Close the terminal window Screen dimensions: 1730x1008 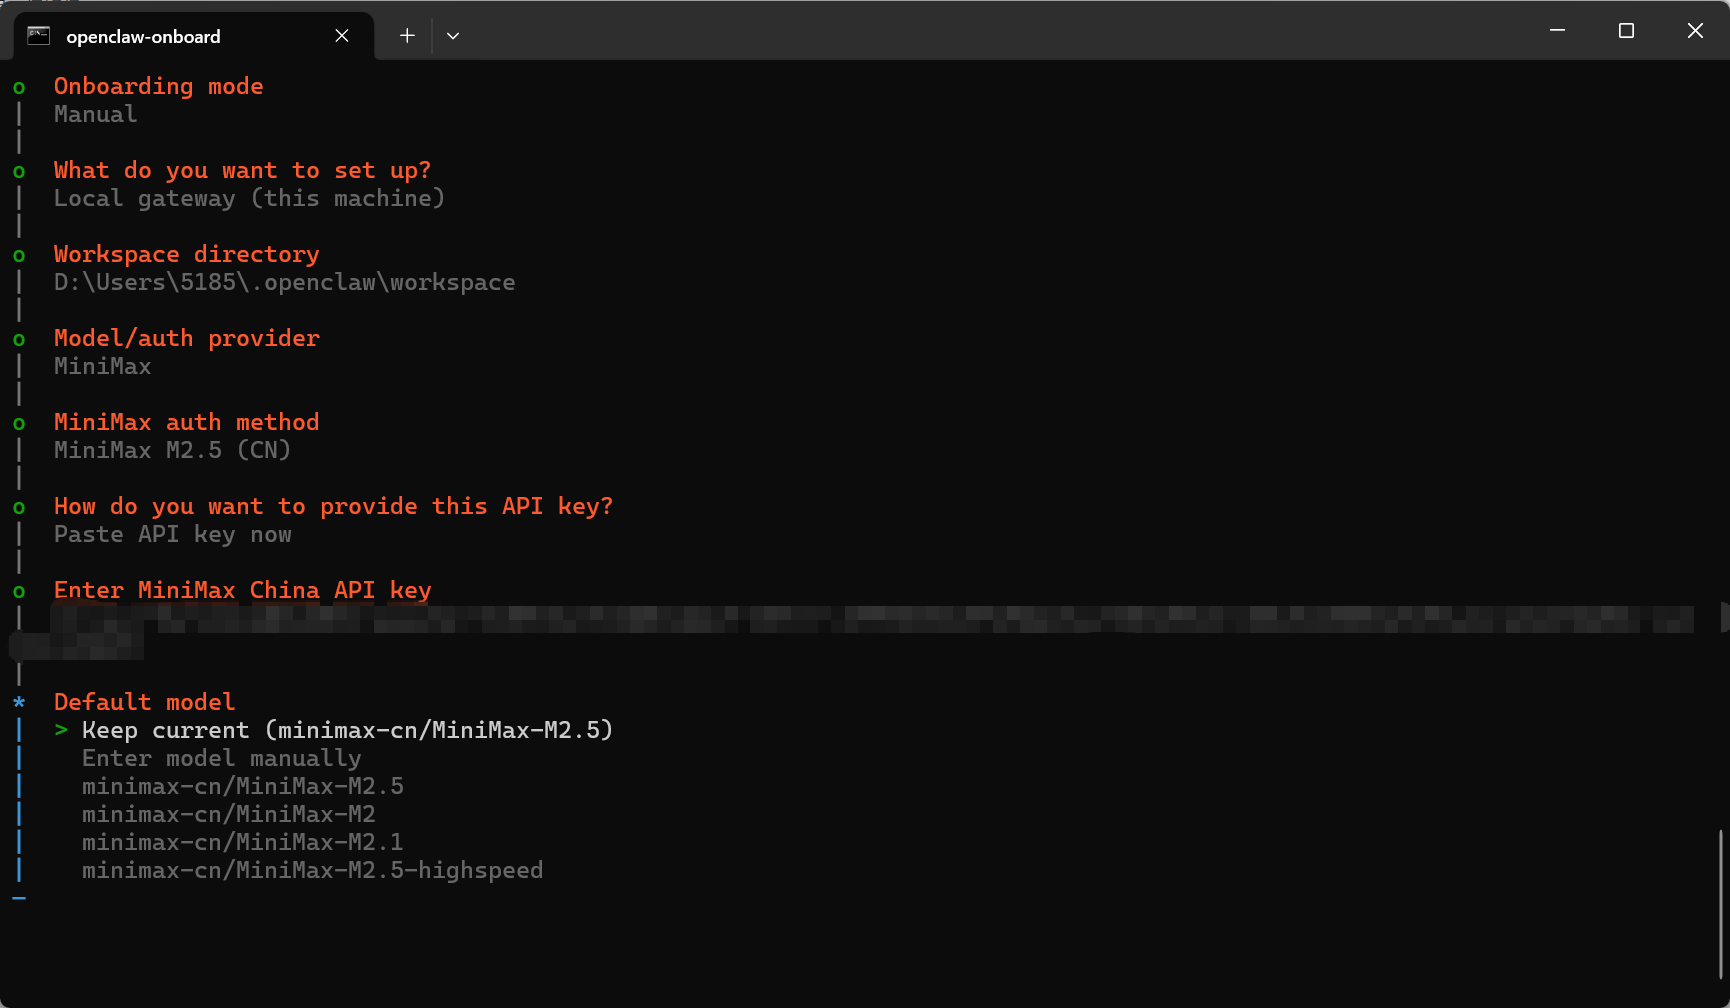point(1695,31)
